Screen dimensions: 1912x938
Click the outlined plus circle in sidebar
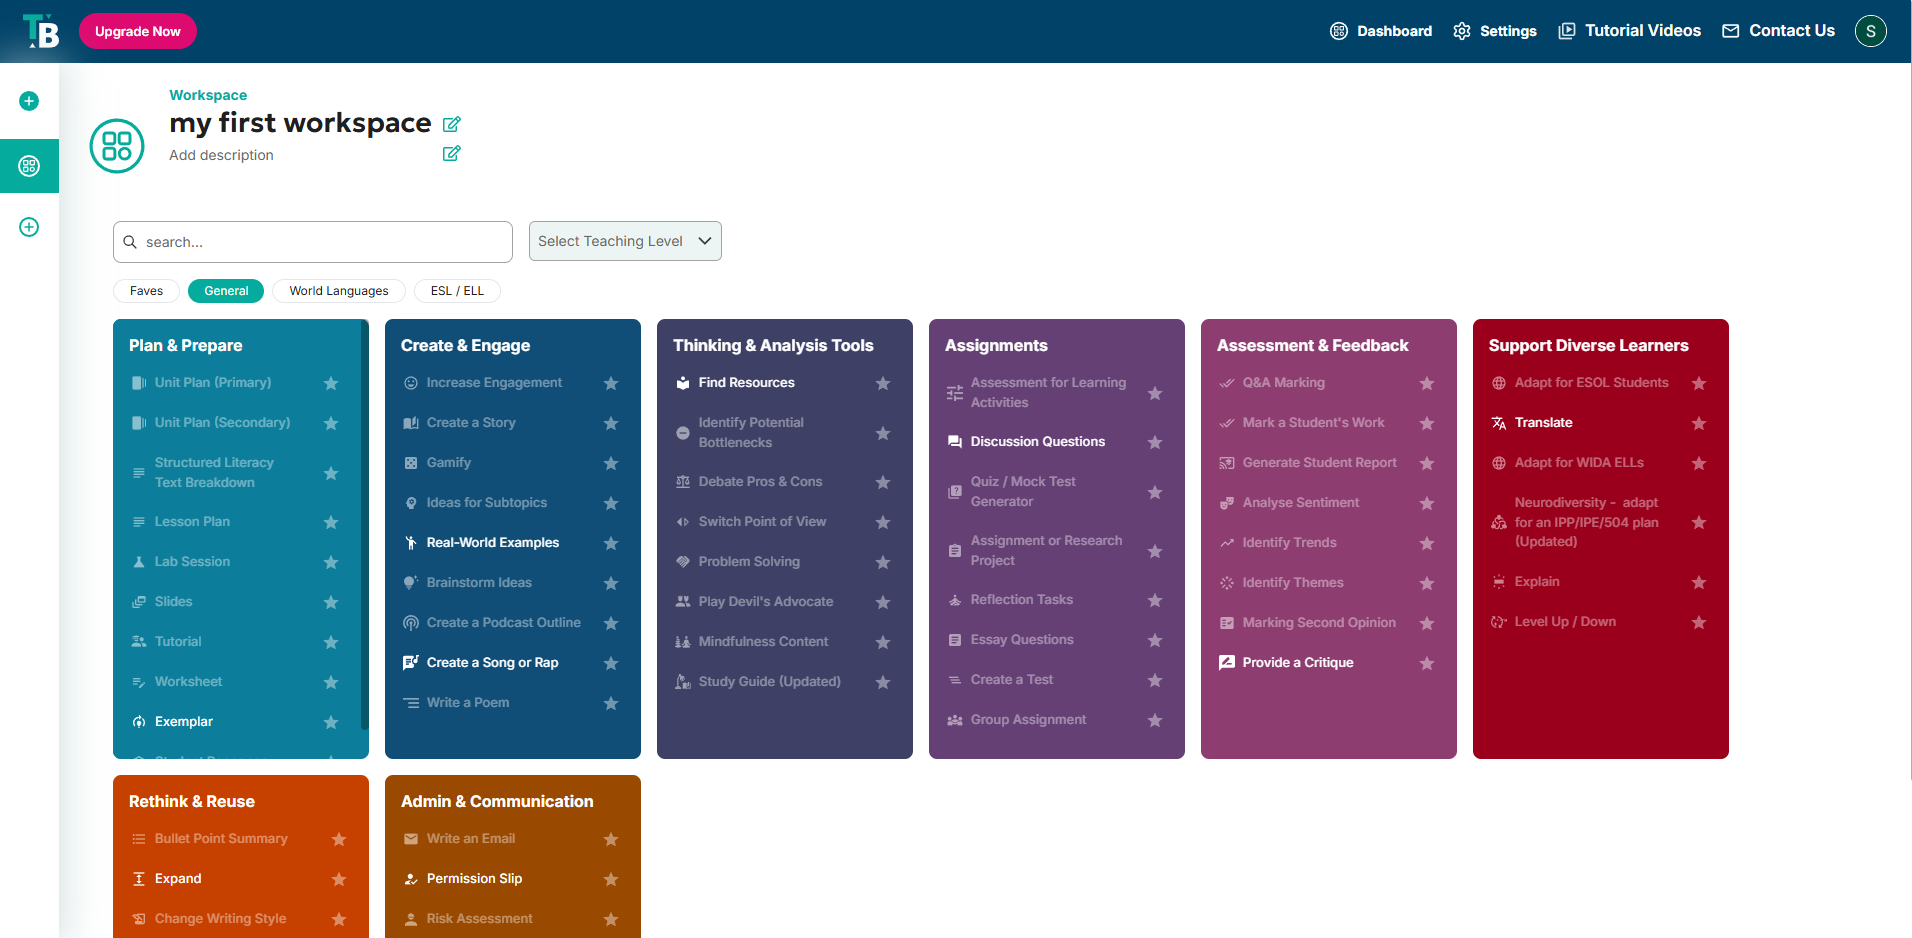(29, 227)
